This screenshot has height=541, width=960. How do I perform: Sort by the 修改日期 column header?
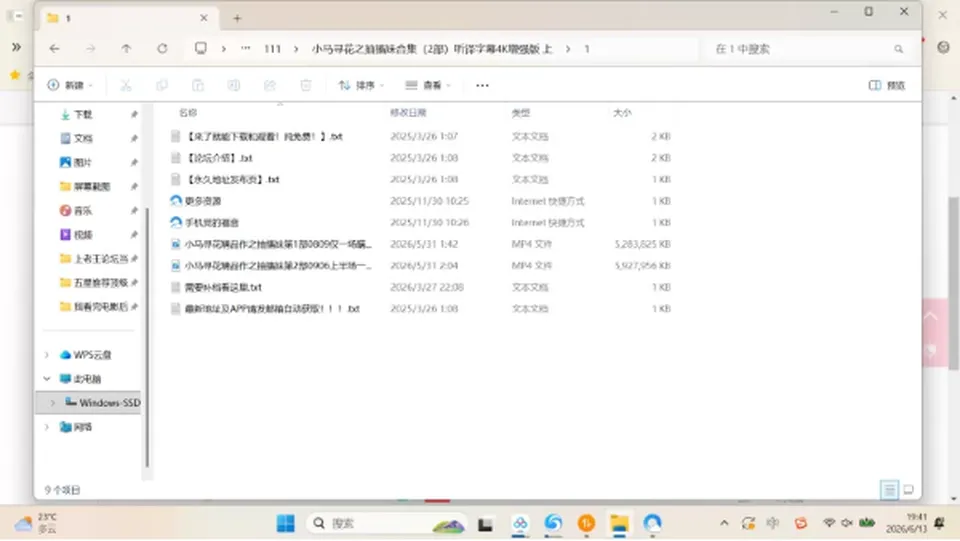click(408, 113)
